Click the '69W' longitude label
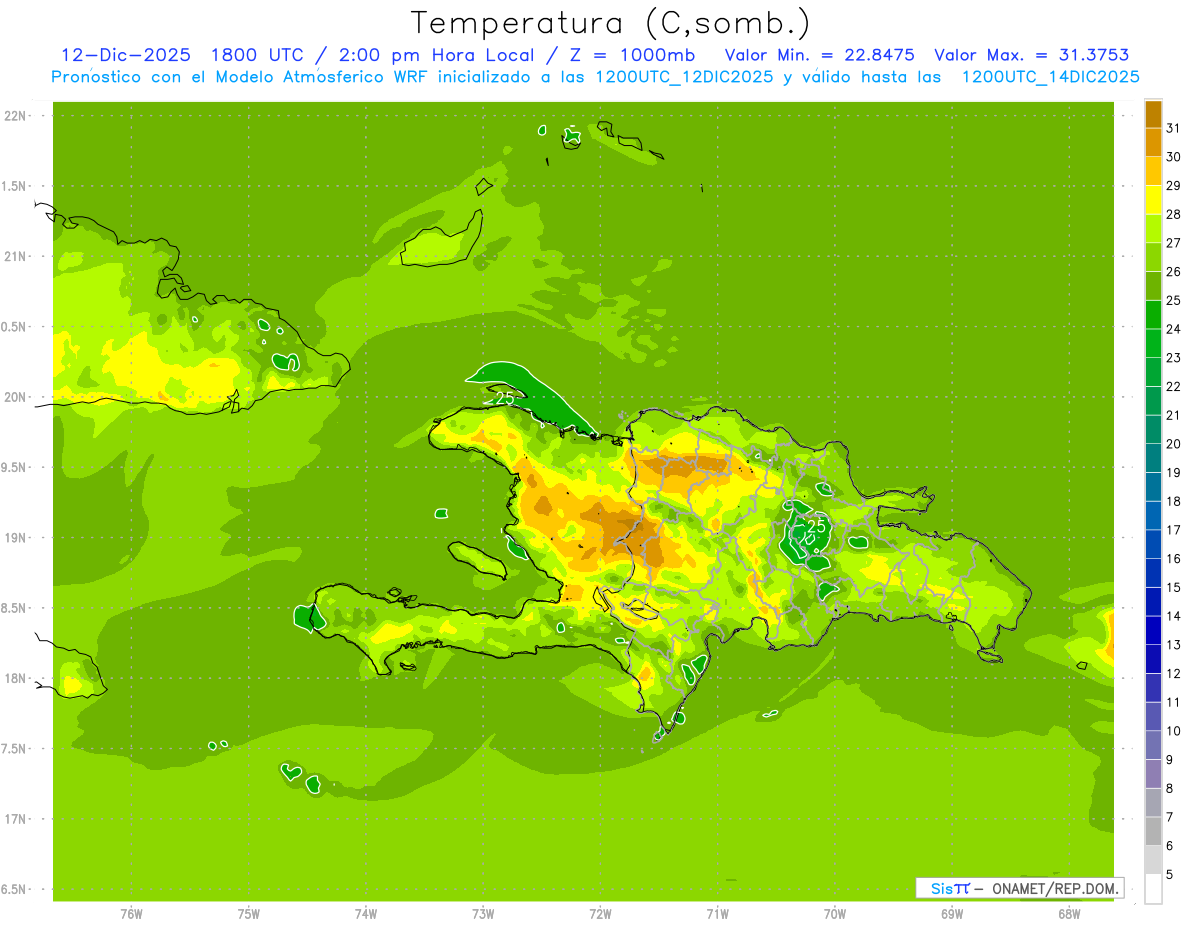The image size is (1200, 927). [x=952, y=914]
